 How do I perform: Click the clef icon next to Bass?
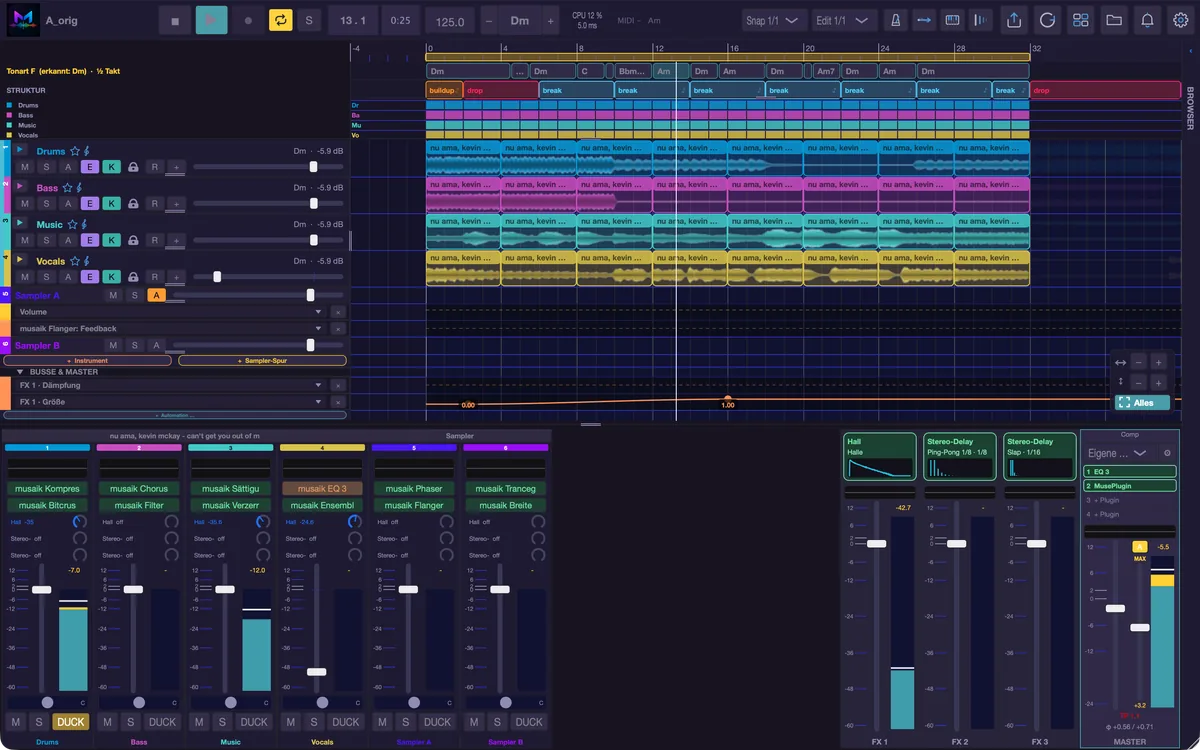(x=79, y=187)
